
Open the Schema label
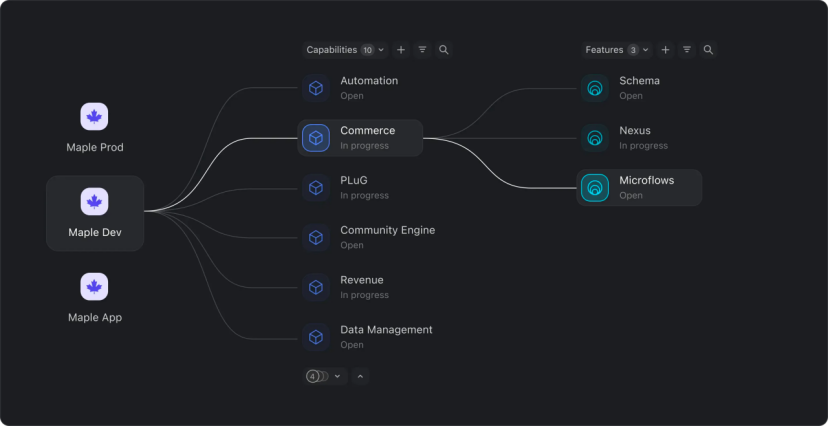point(639,81)
